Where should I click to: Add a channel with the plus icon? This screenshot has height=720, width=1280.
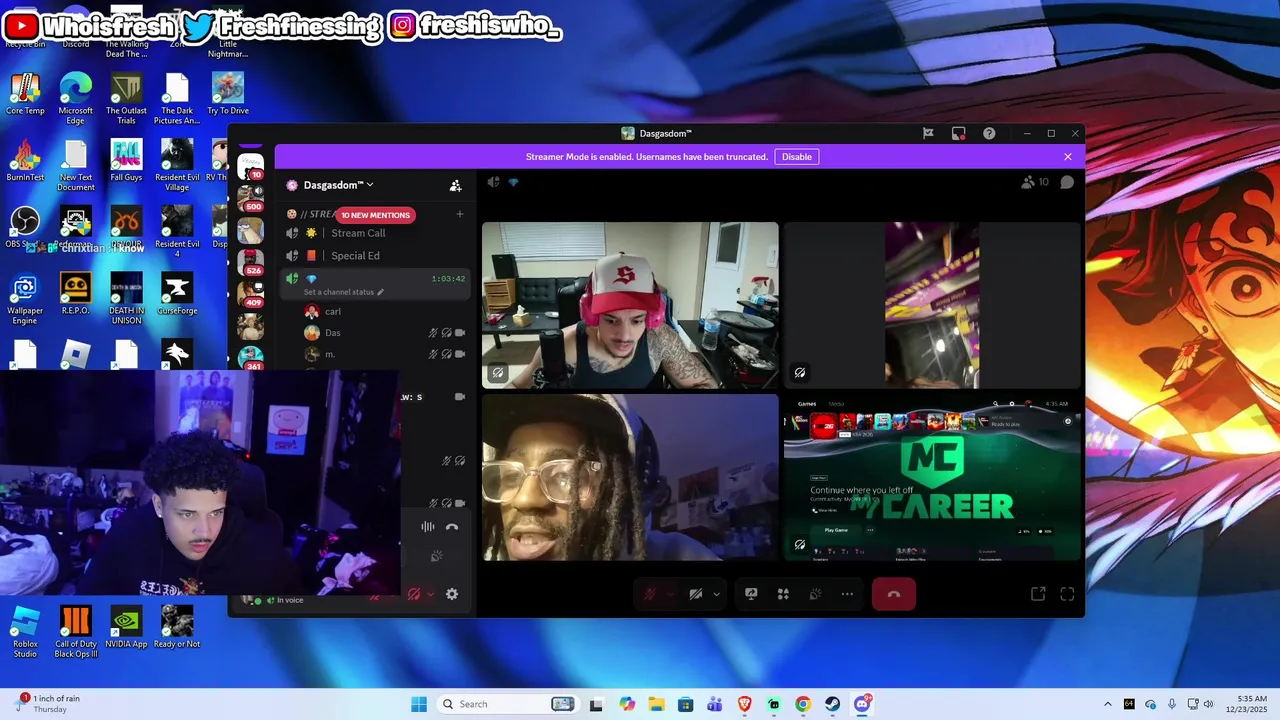click(460, 214)
